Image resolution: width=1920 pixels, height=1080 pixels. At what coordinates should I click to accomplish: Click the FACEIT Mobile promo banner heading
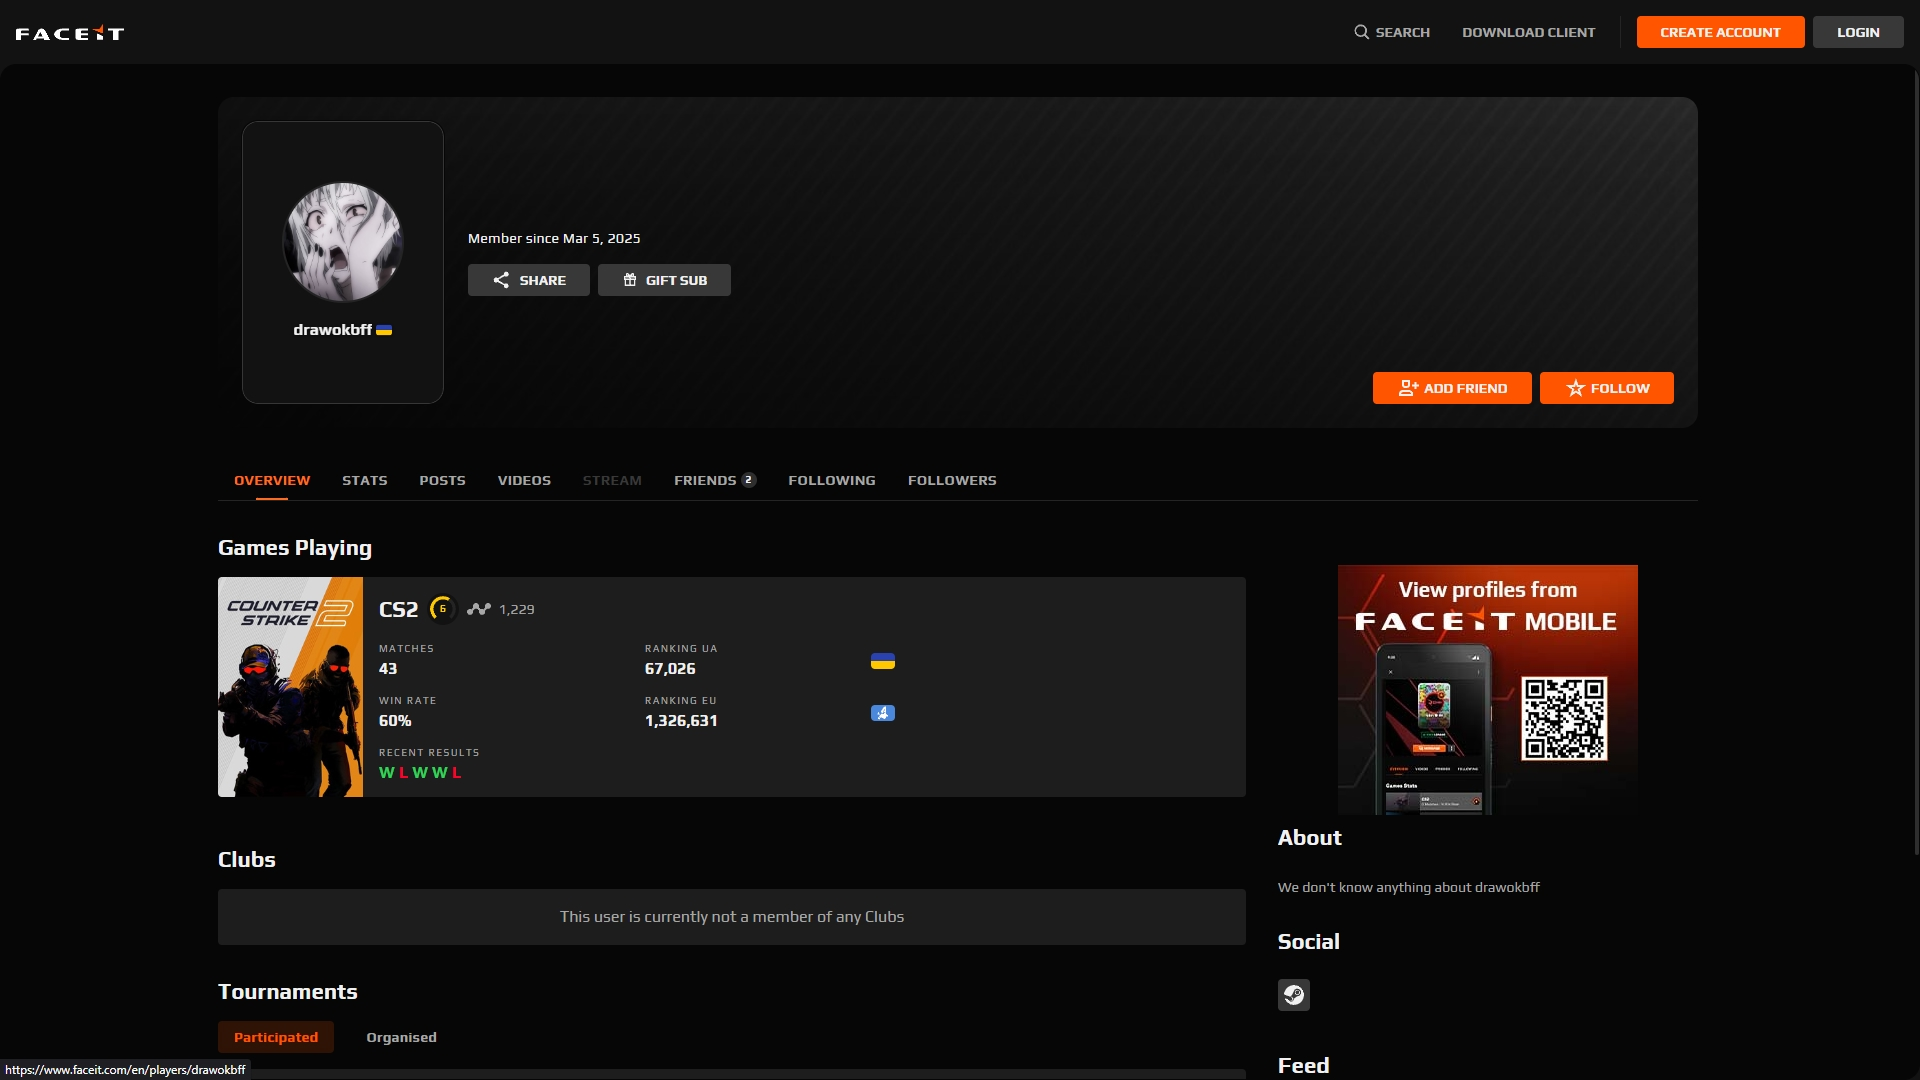[1487, 606]
